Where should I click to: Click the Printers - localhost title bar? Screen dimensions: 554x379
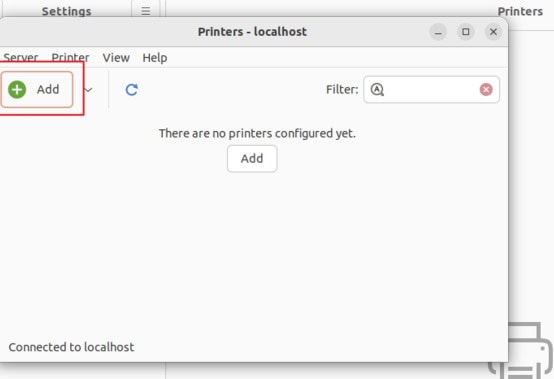coord(252,32)
